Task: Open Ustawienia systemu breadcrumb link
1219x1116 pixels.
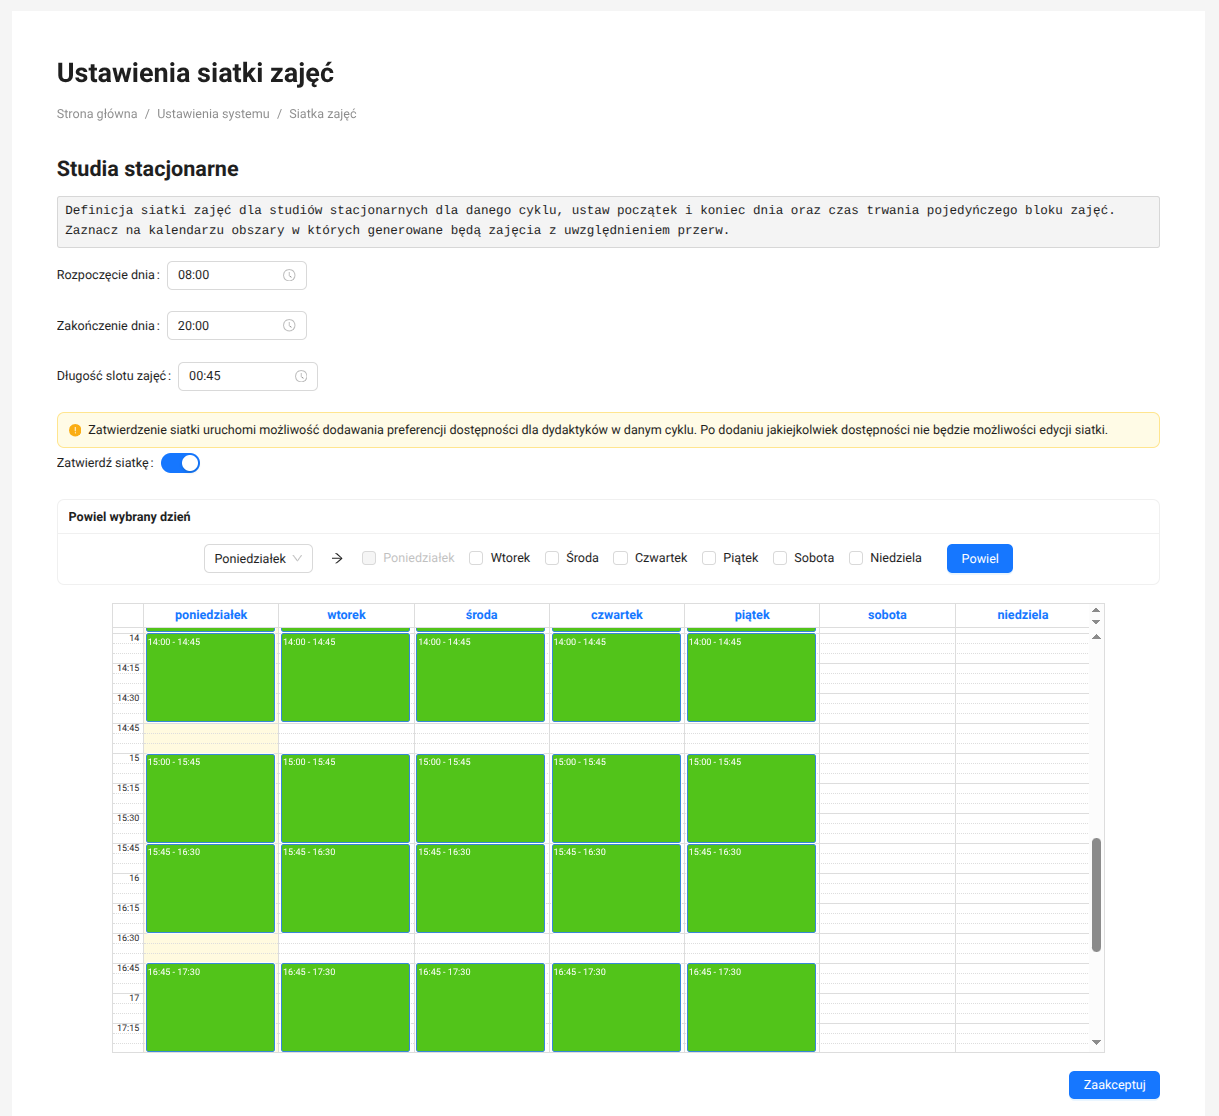Action: coord(213,114)
